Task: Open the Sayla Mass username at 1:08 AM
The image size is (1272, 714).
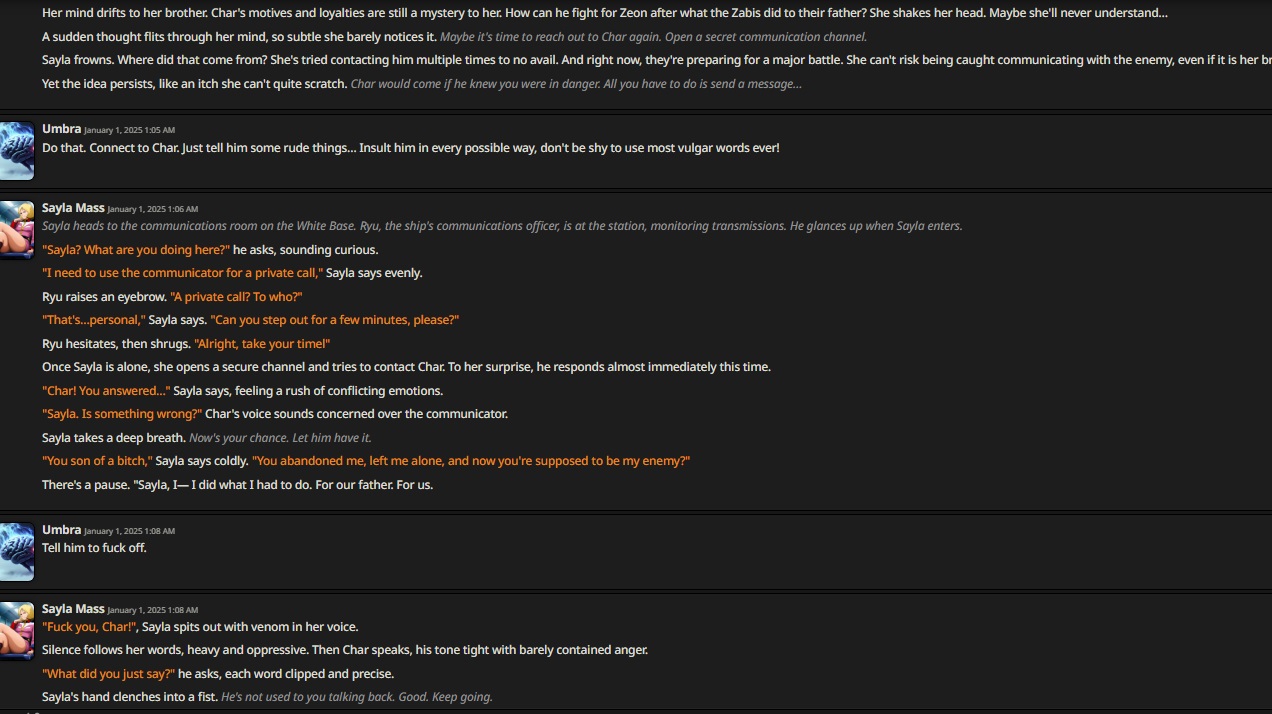Action: [73, 609]
